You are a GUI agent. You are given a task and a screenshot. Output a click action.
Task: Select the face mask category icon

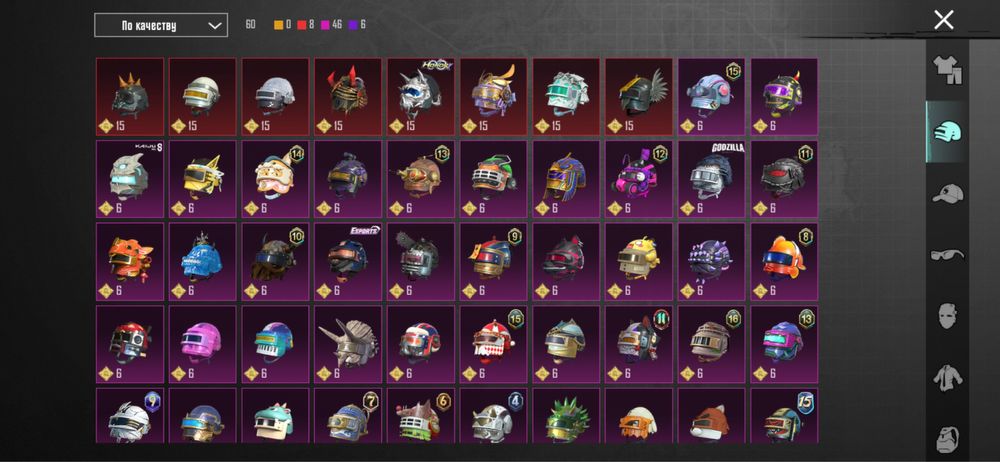pos(948,316)
